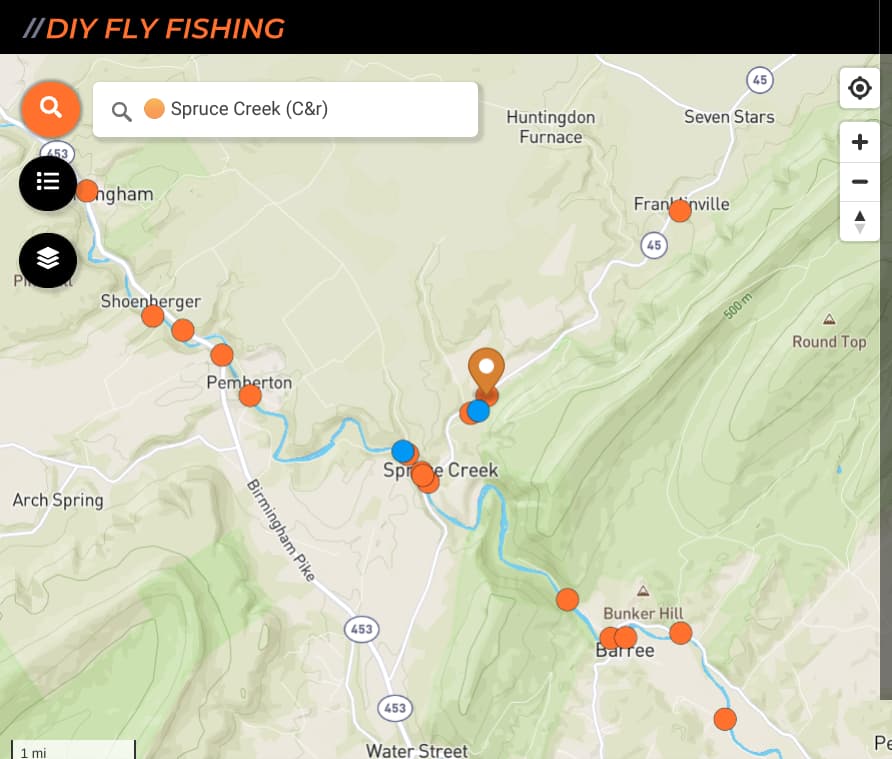Click the orange dot beside Spruce Creek (C&r)

(x=155, y=108)
